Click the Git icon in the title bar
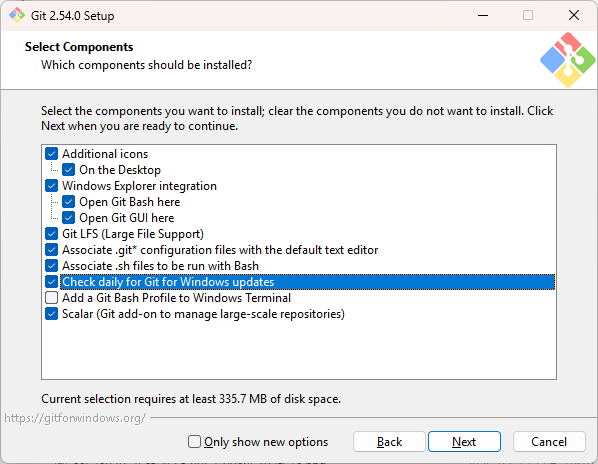The height and width of the screenshot is (464, 598). click(17, 16)
